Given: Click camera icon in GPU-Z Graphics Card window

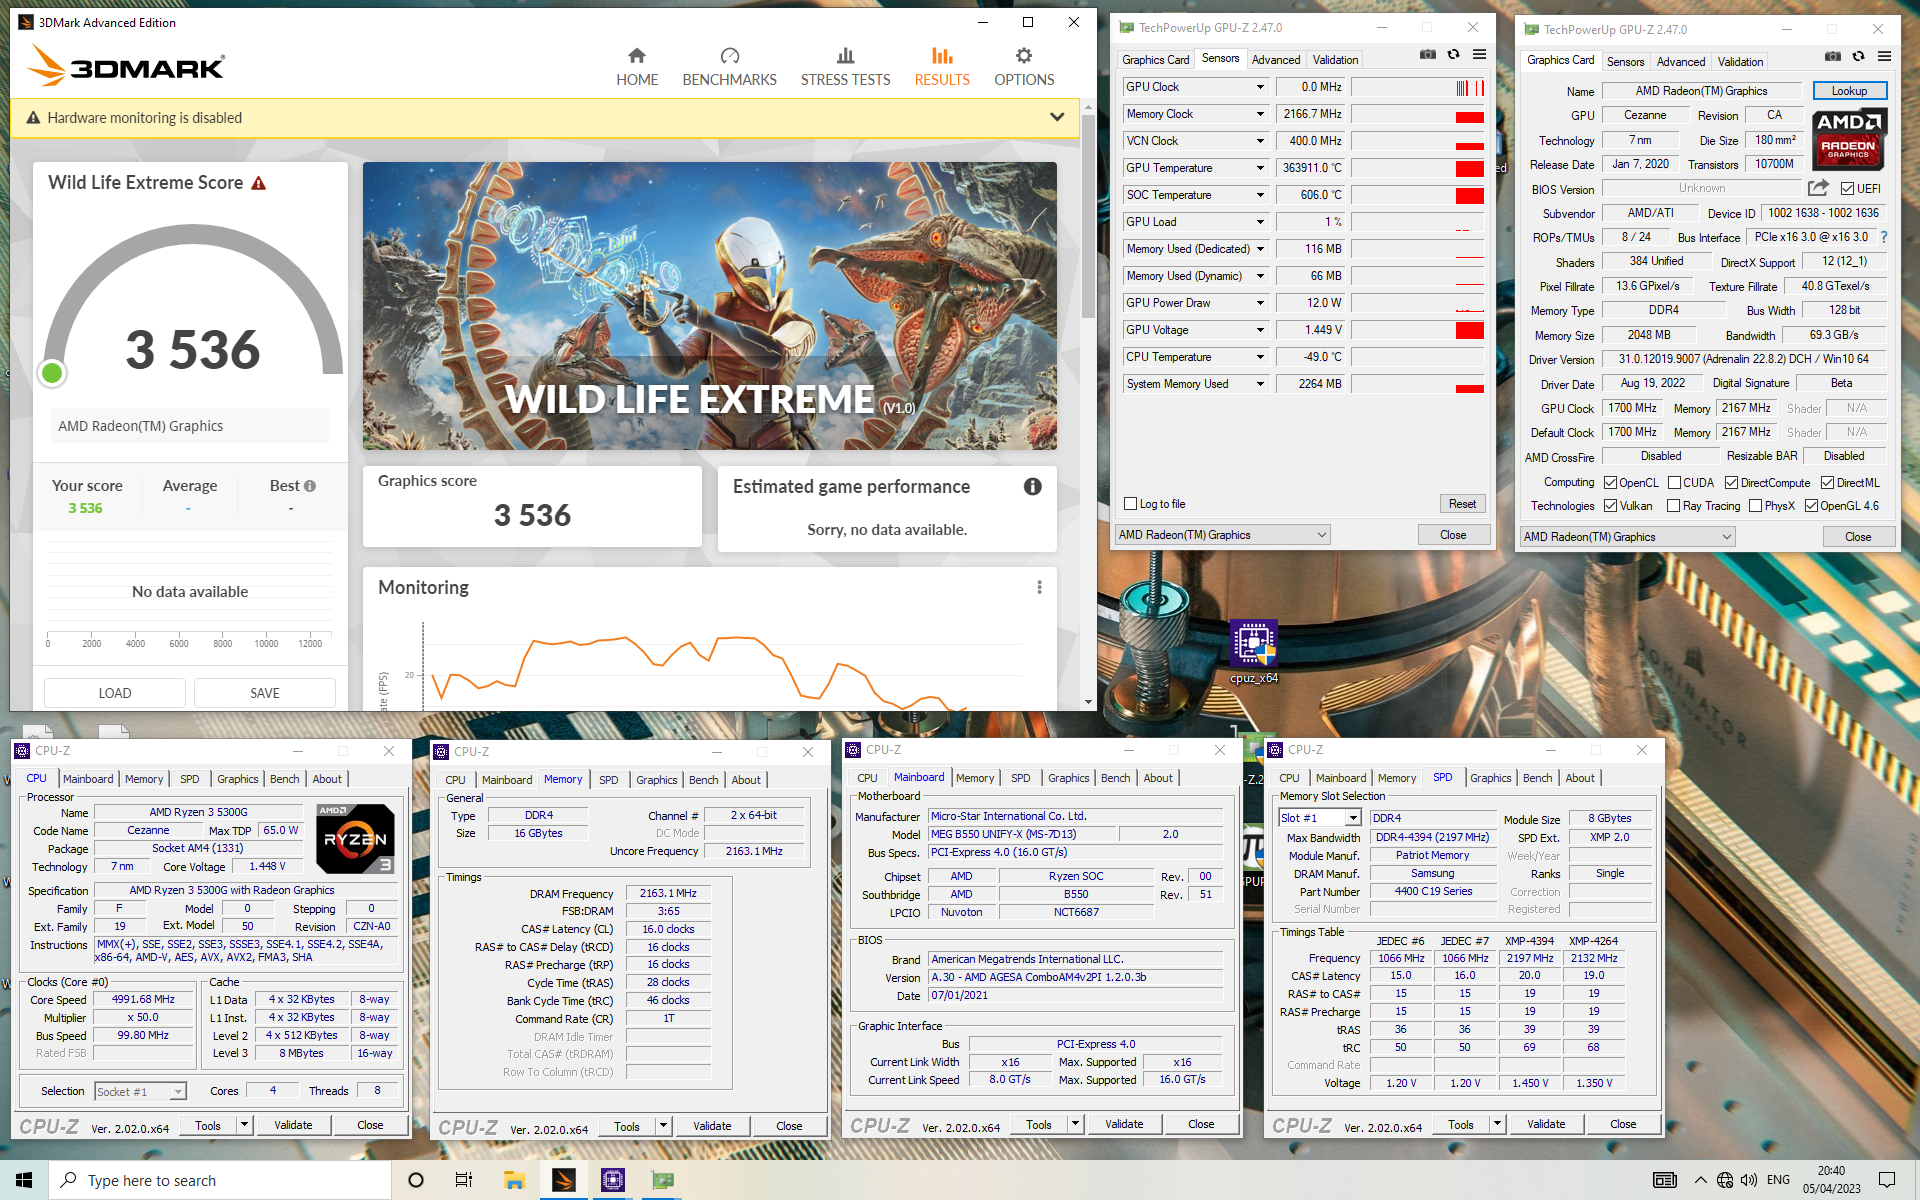Looking at the screenshot, I should (x=1832, y=56).
